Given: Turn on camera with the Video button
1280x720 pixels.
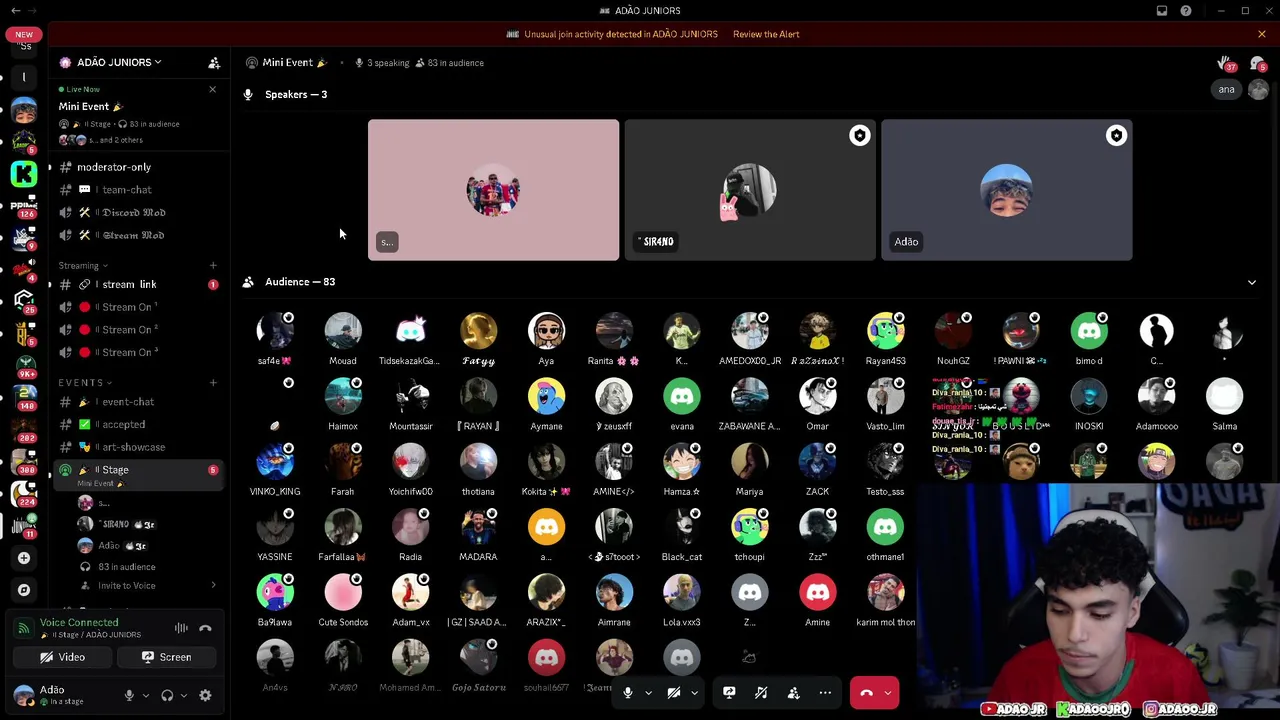Looking at the screenshot, I should click(x=62, y=657).
